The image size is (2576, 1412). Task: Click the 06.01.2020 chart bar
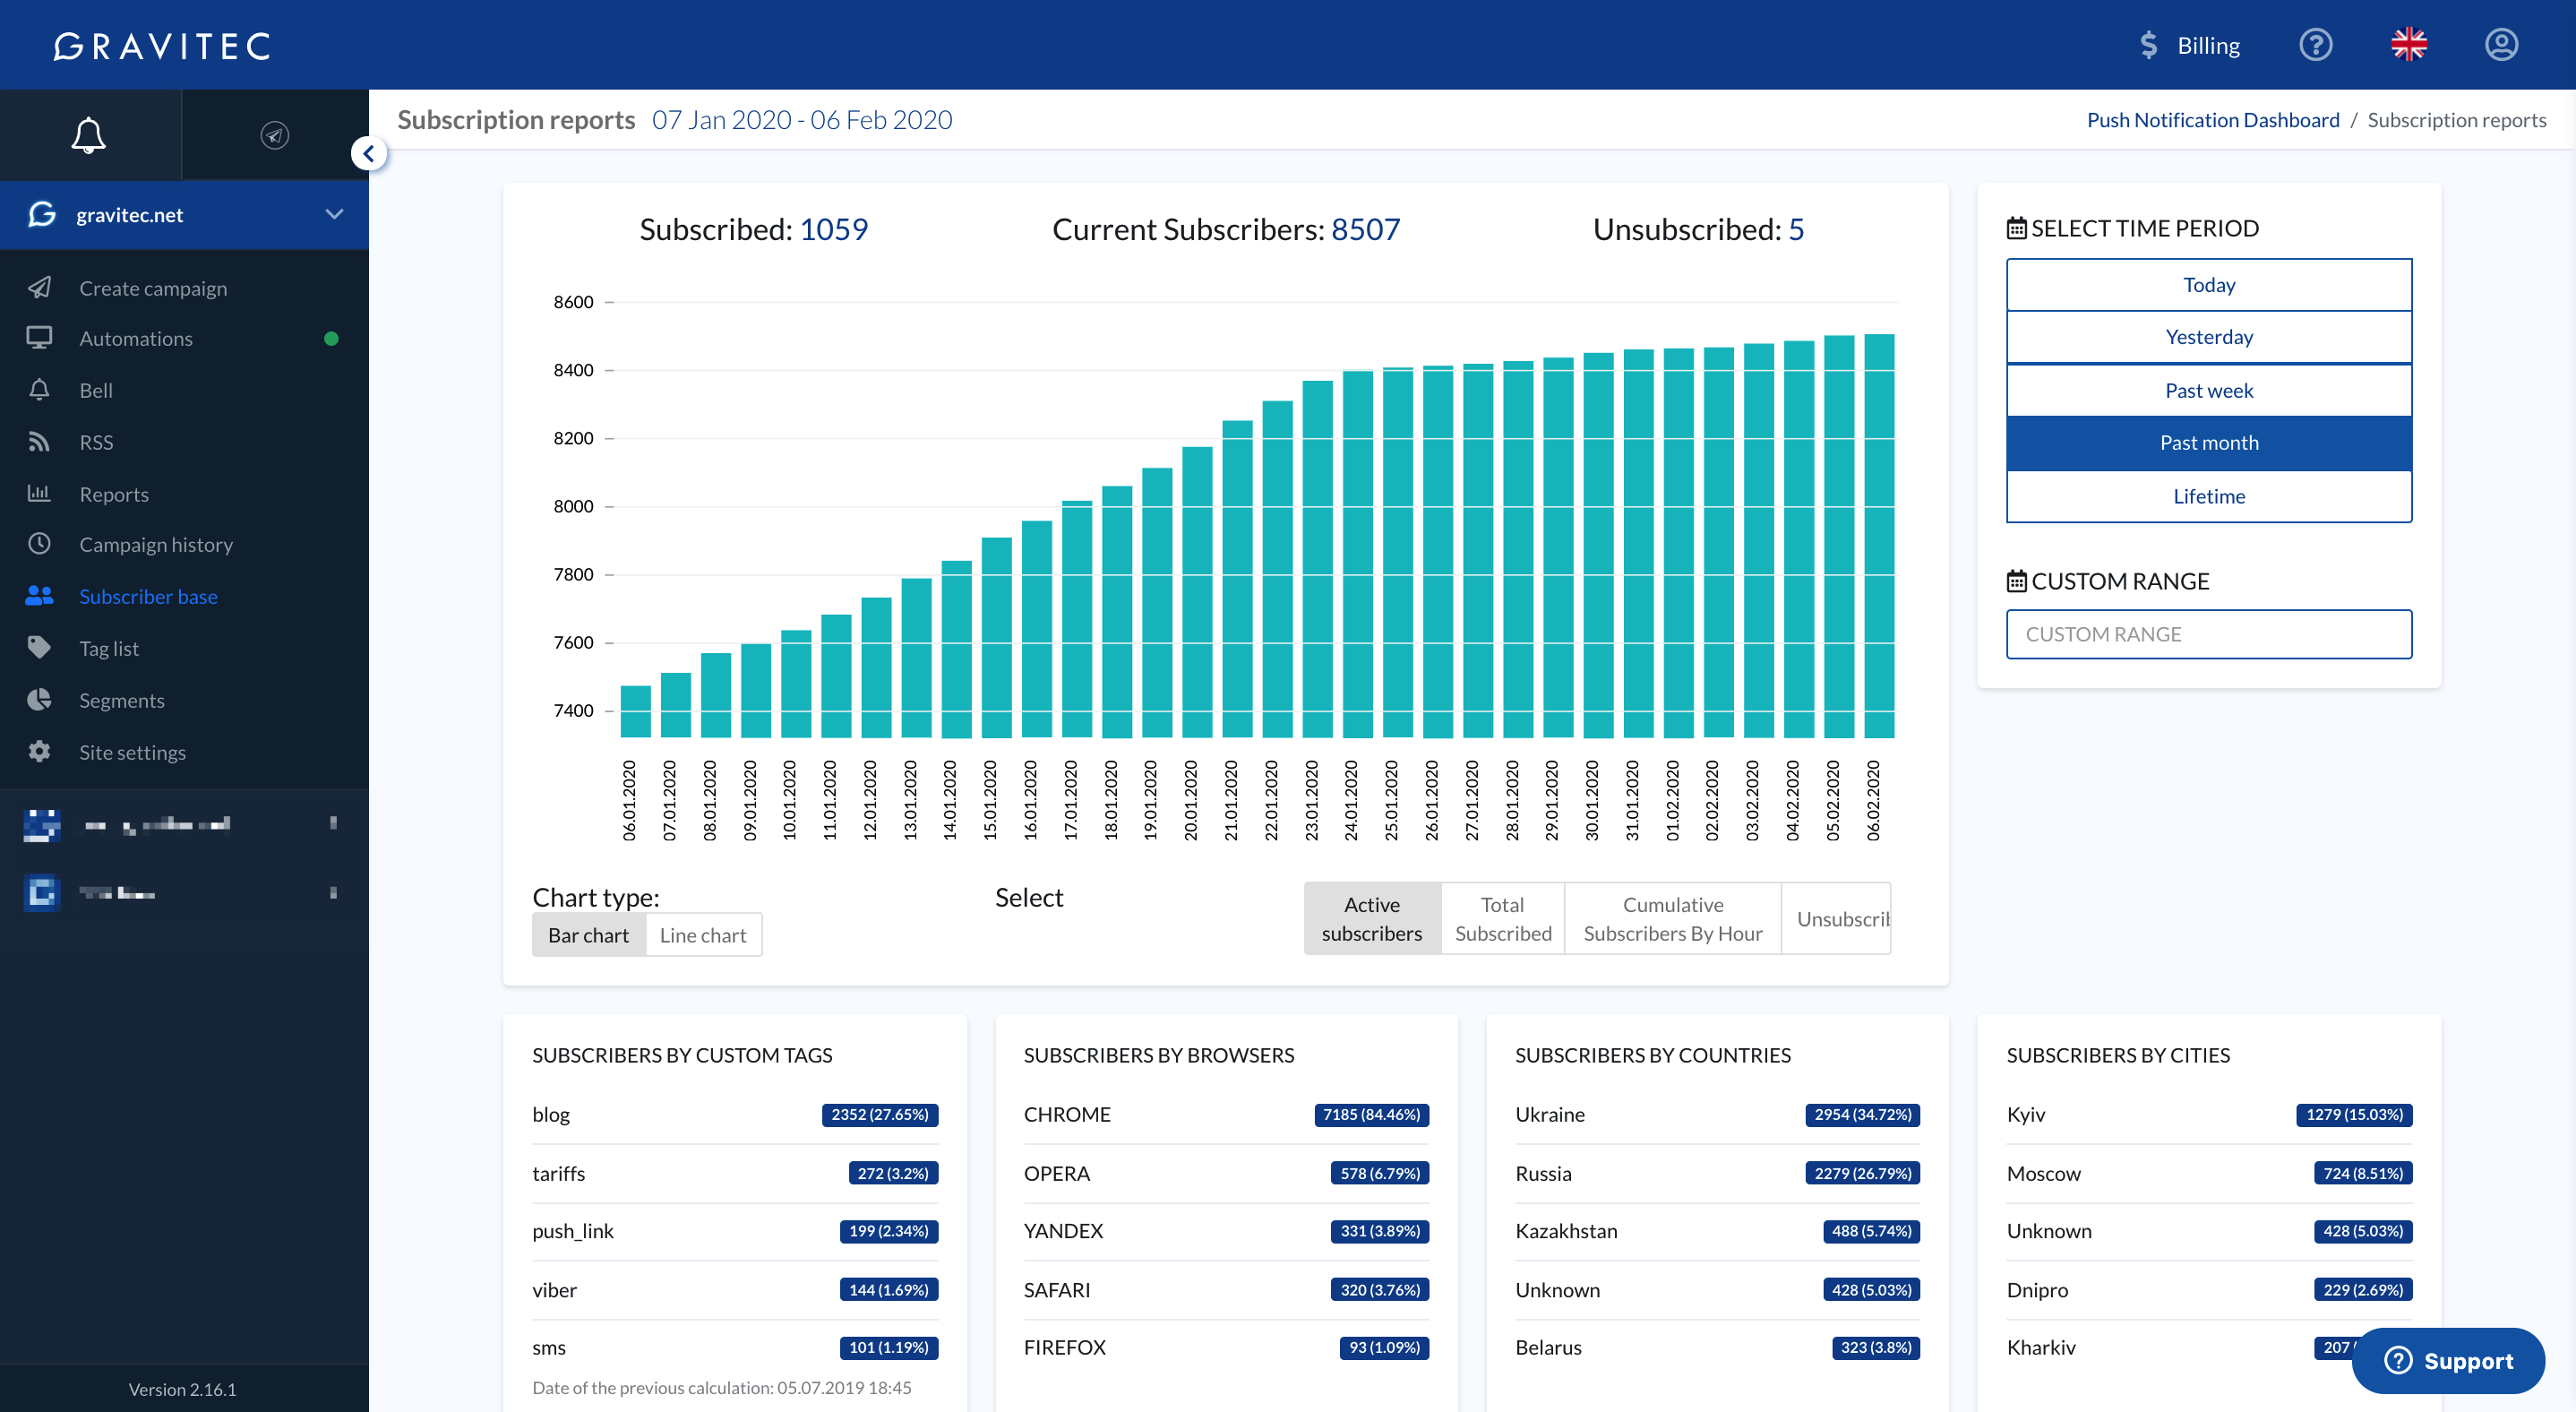click(636, 712)
